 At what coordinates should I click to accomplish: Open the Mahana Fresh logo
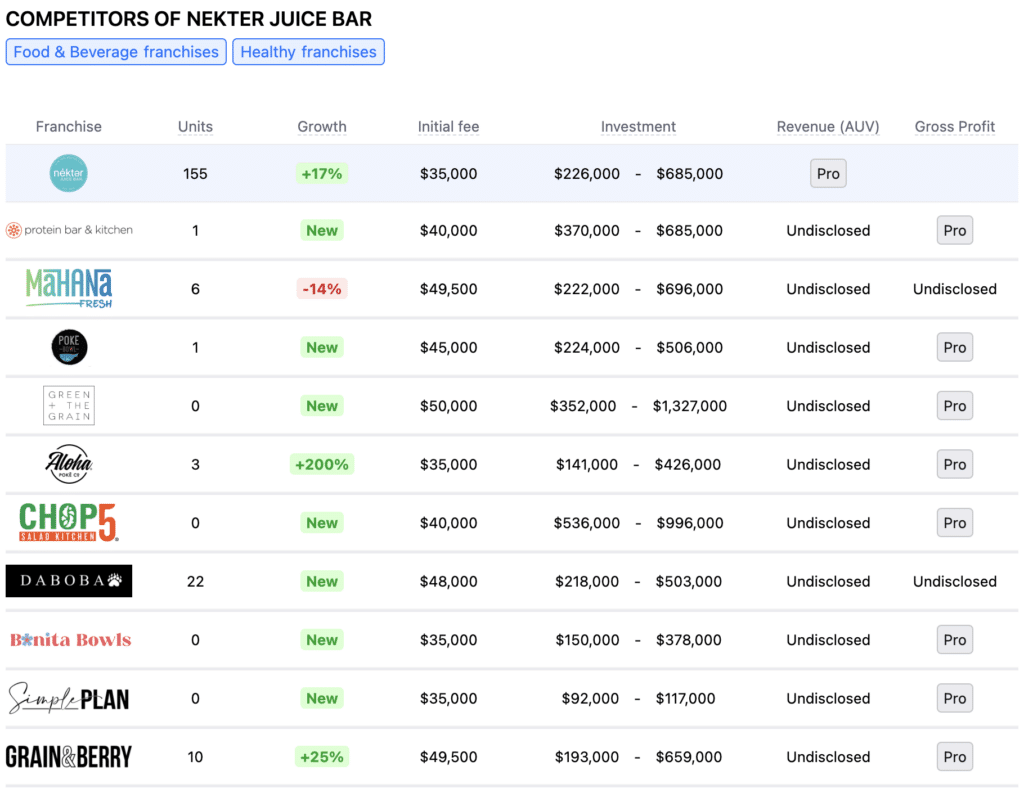(x=69, y=288)
